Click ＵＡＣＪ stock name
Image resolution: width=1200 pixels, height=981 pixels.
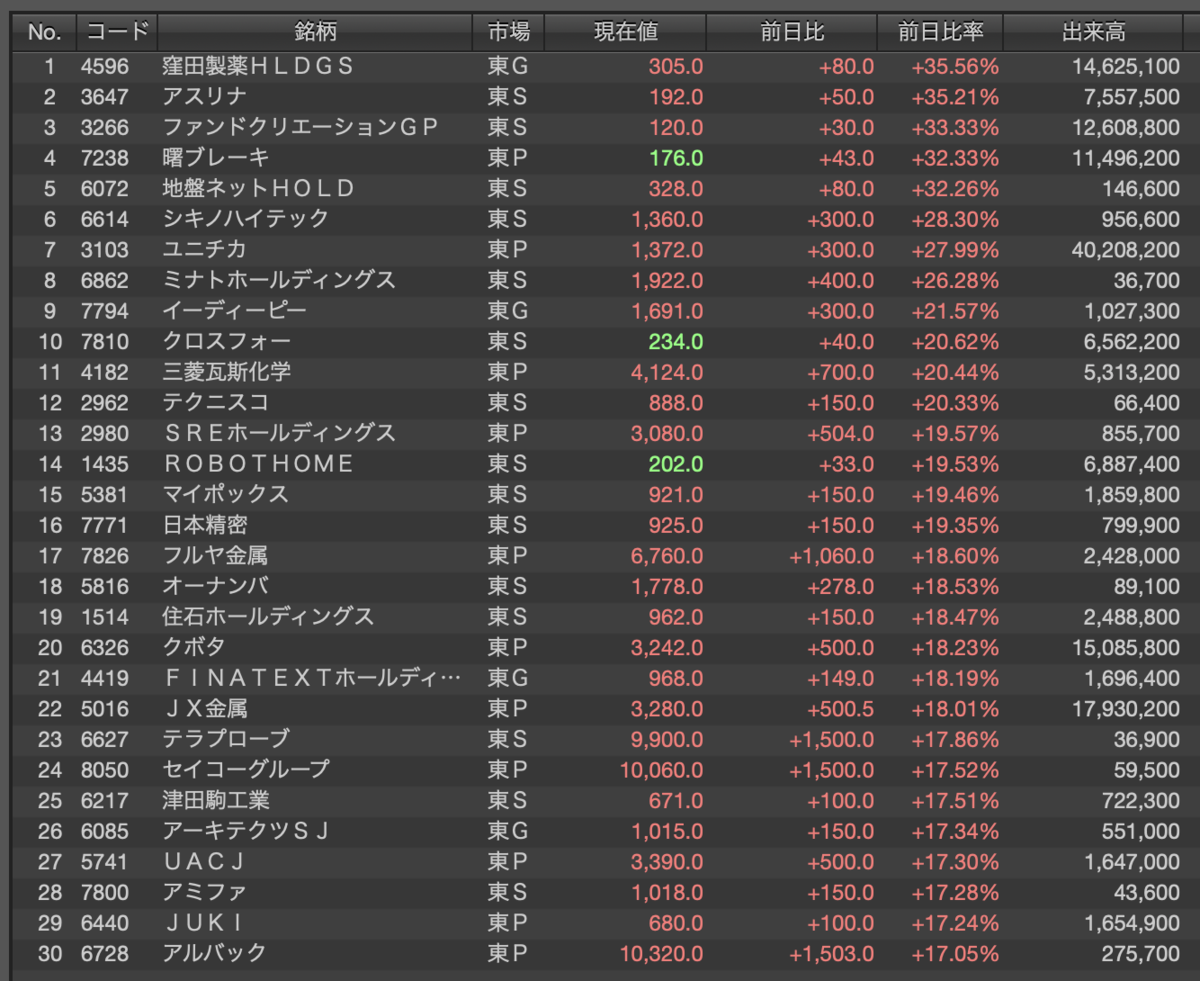coord(205,861)
